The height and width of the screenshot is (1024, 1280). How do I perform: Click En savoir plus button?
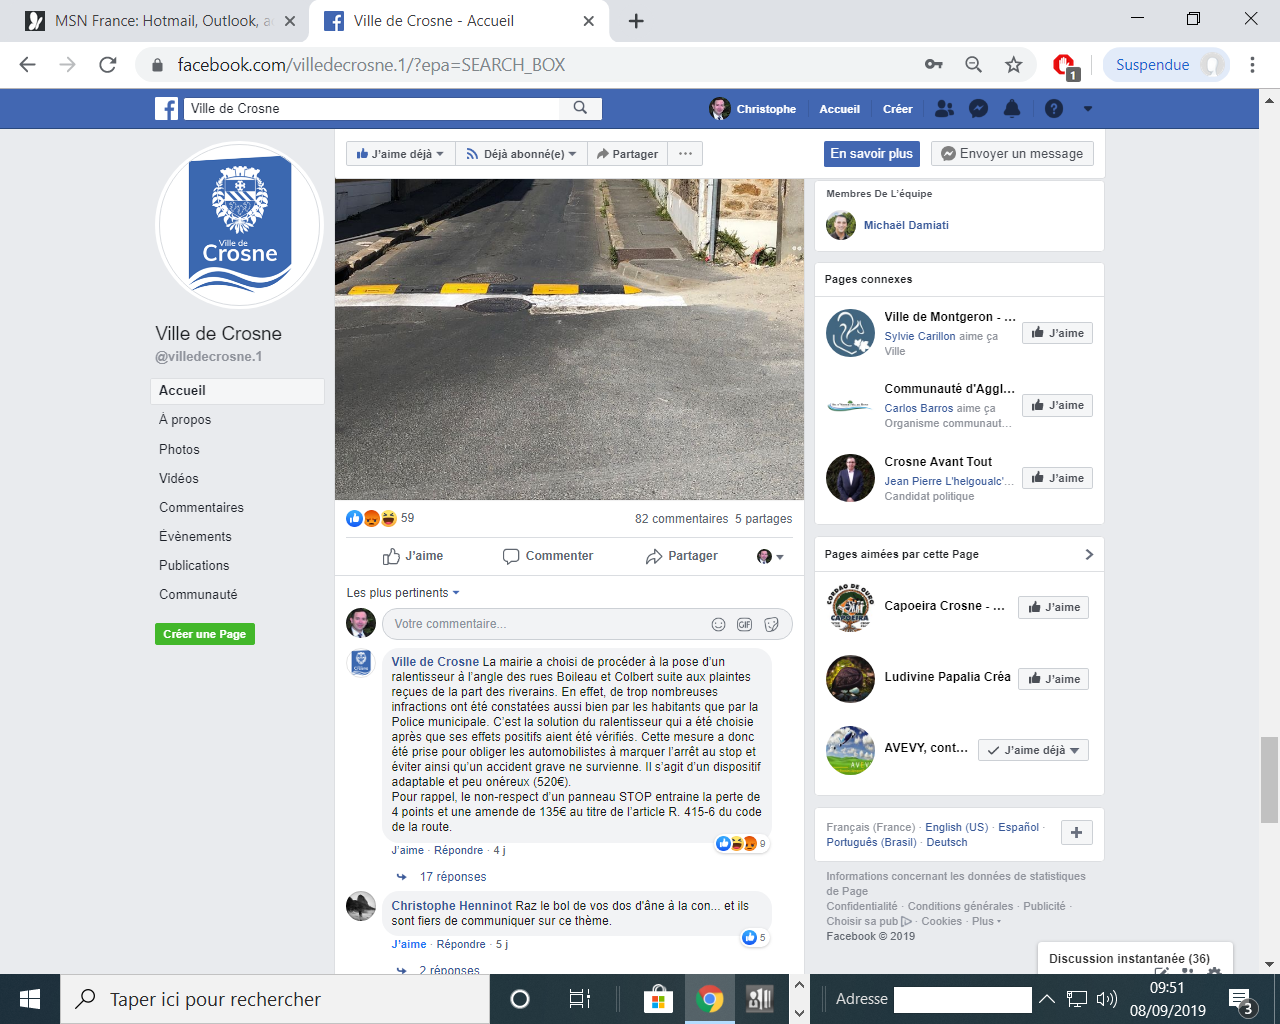(x=871, y=154)
